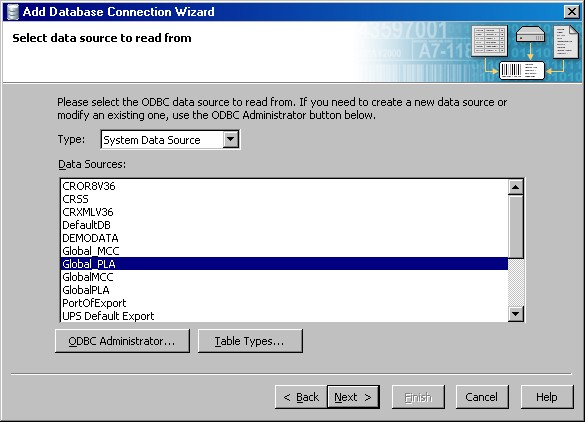Proceed with the Next button

(x=353, y=397)
